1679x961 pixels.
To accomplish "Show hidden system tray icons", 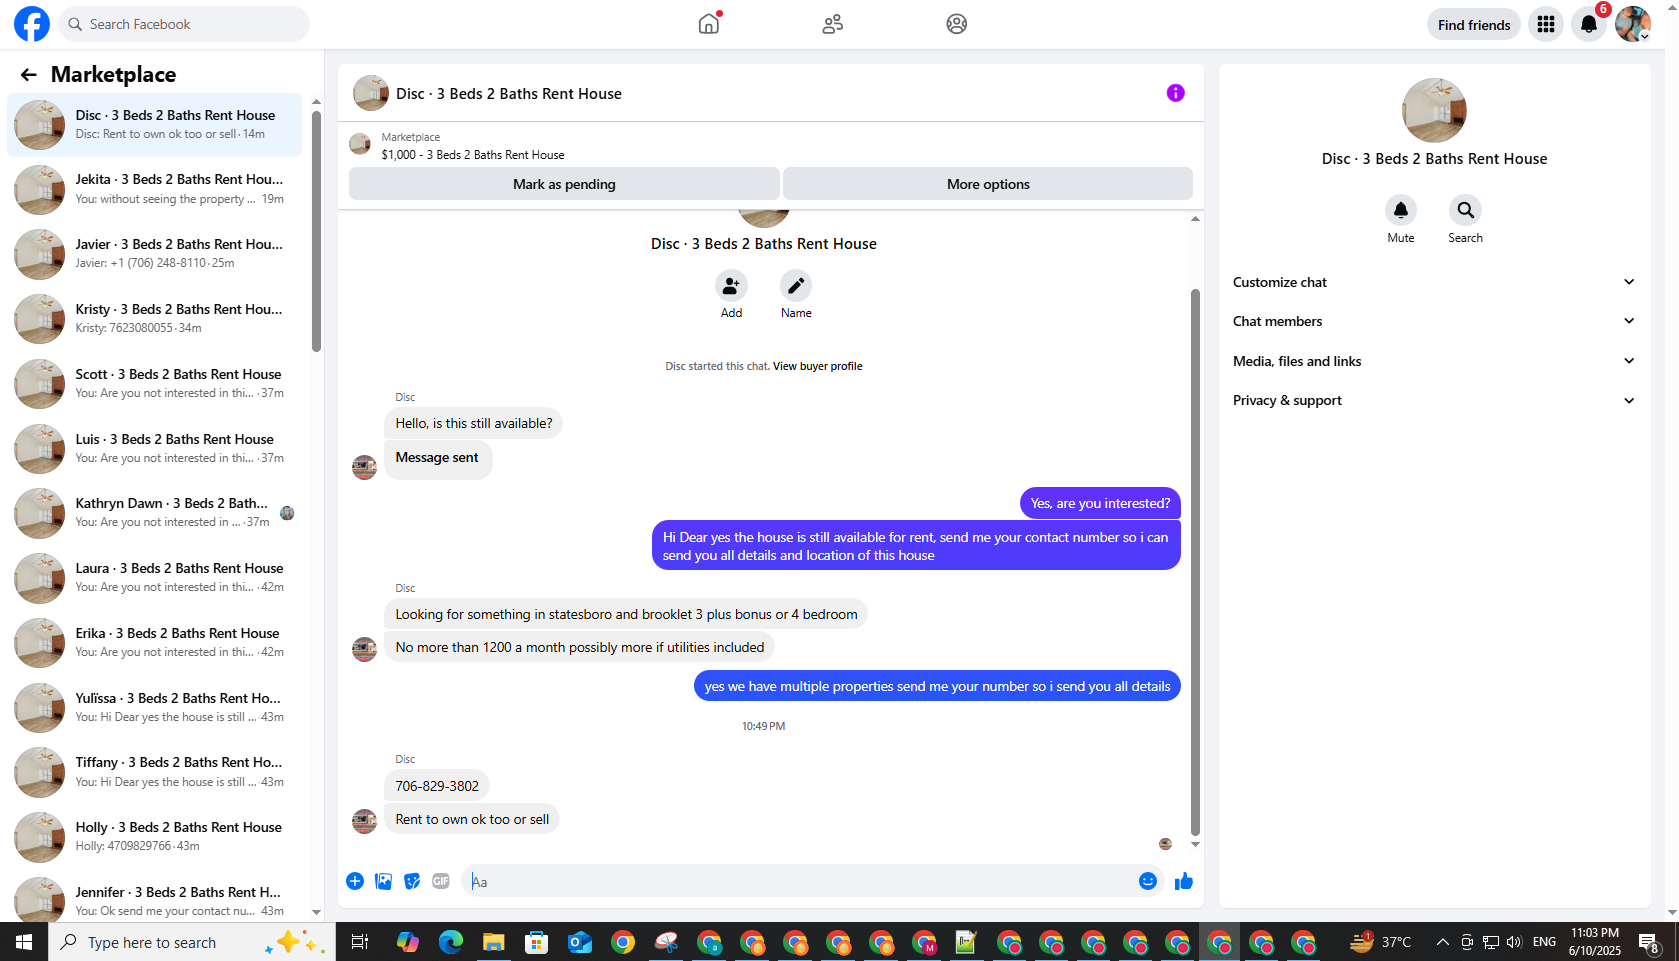I will (1442, 942).
